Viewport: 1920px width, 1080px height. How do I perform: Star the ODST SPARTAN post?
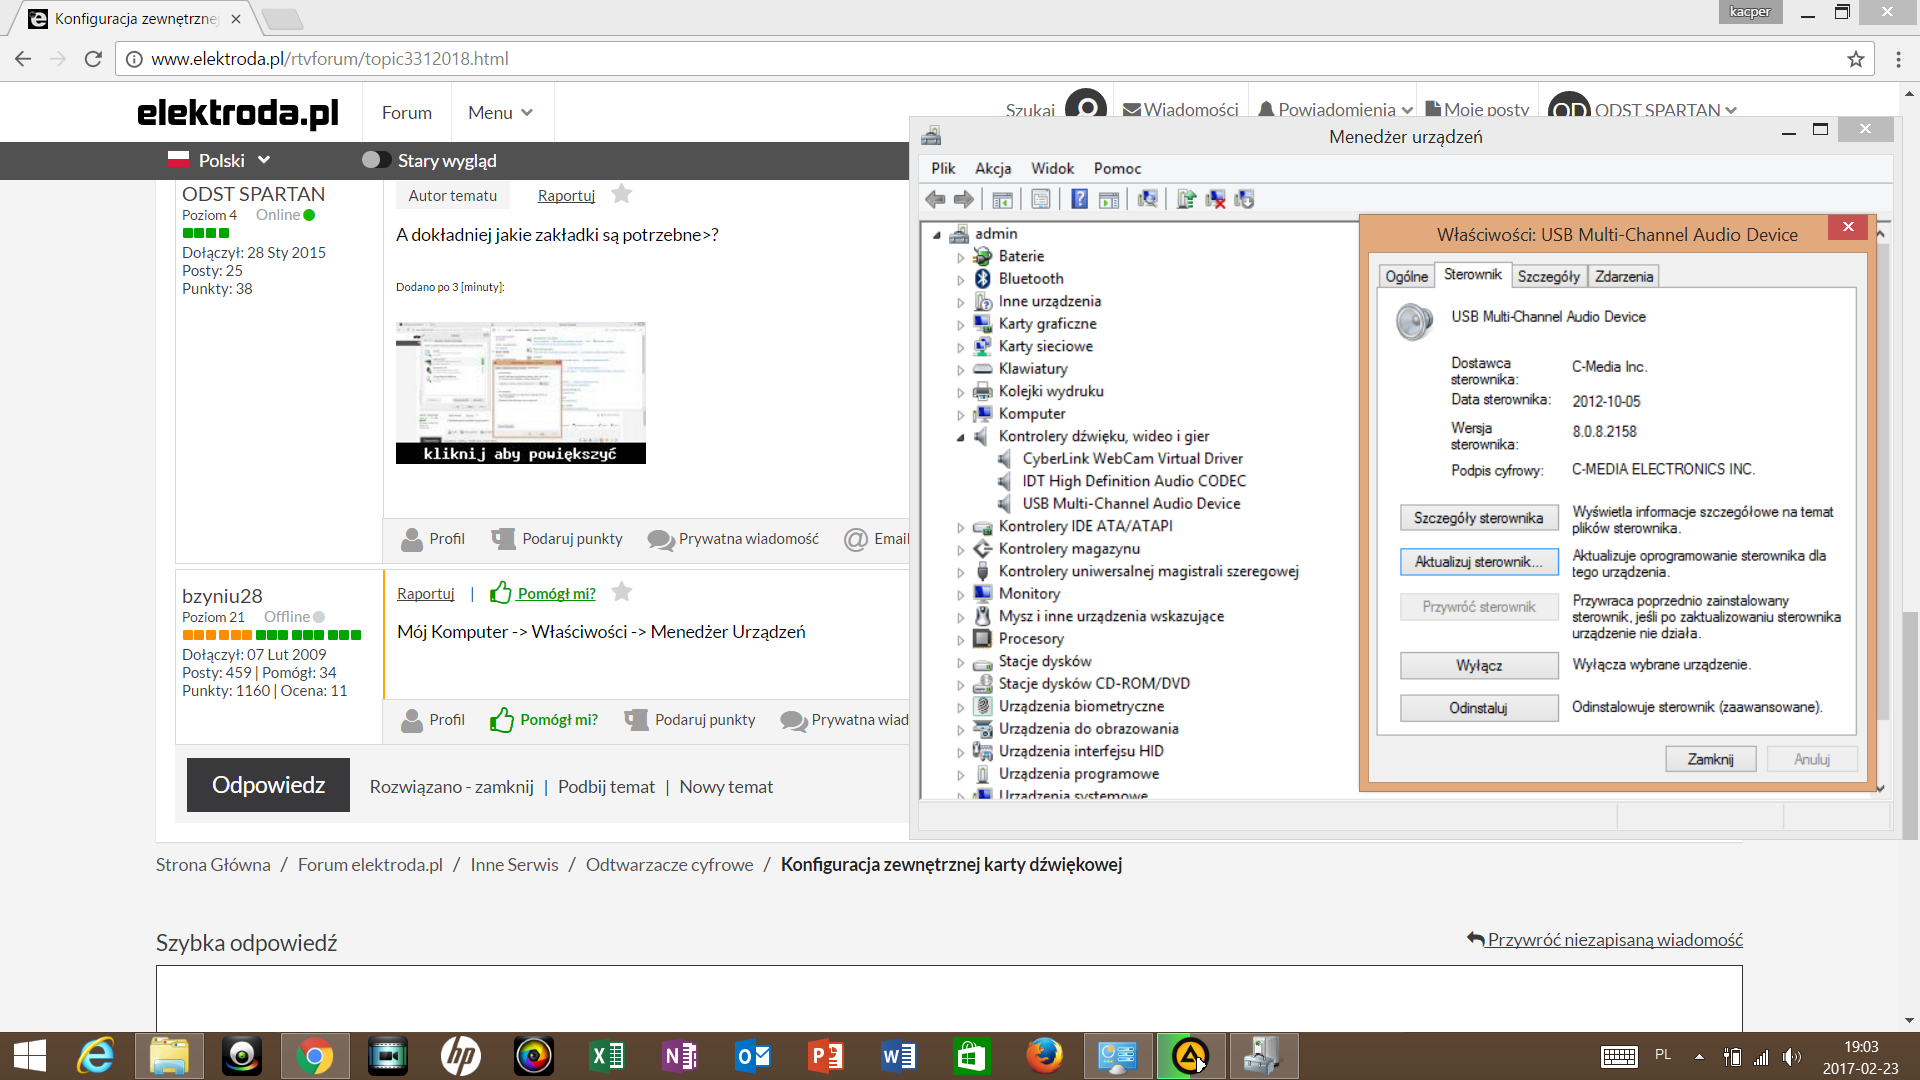pyautogui.click(x=621, y=194)
